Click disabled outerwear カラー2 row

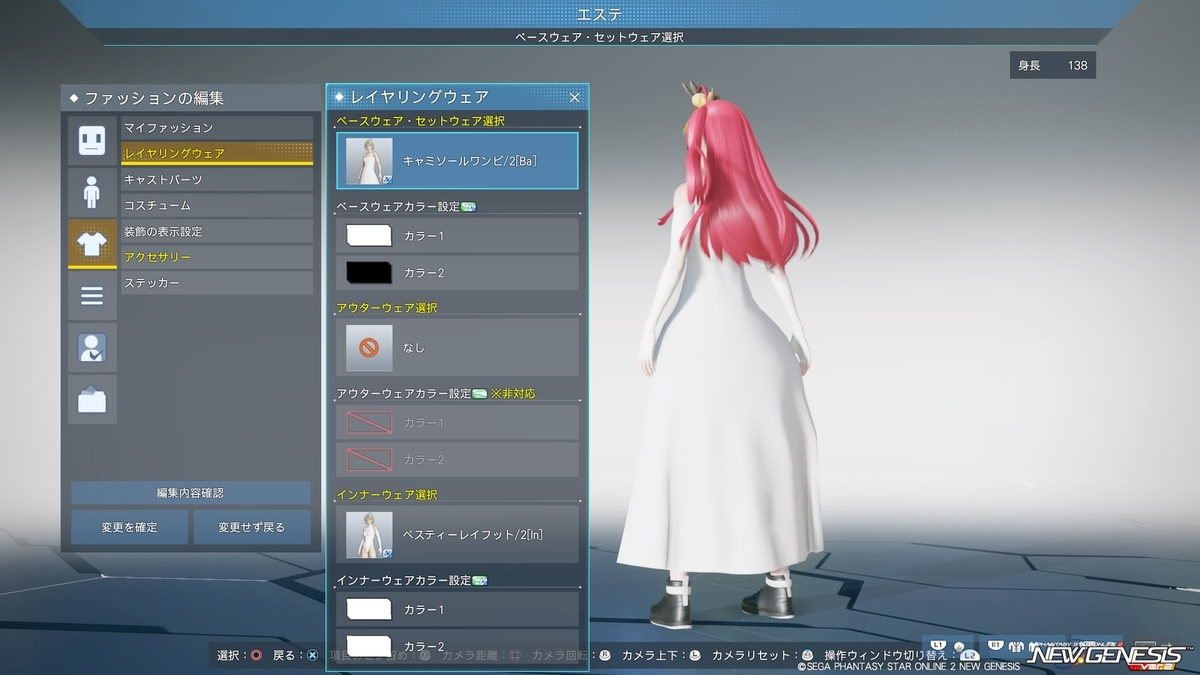(458, 459)
